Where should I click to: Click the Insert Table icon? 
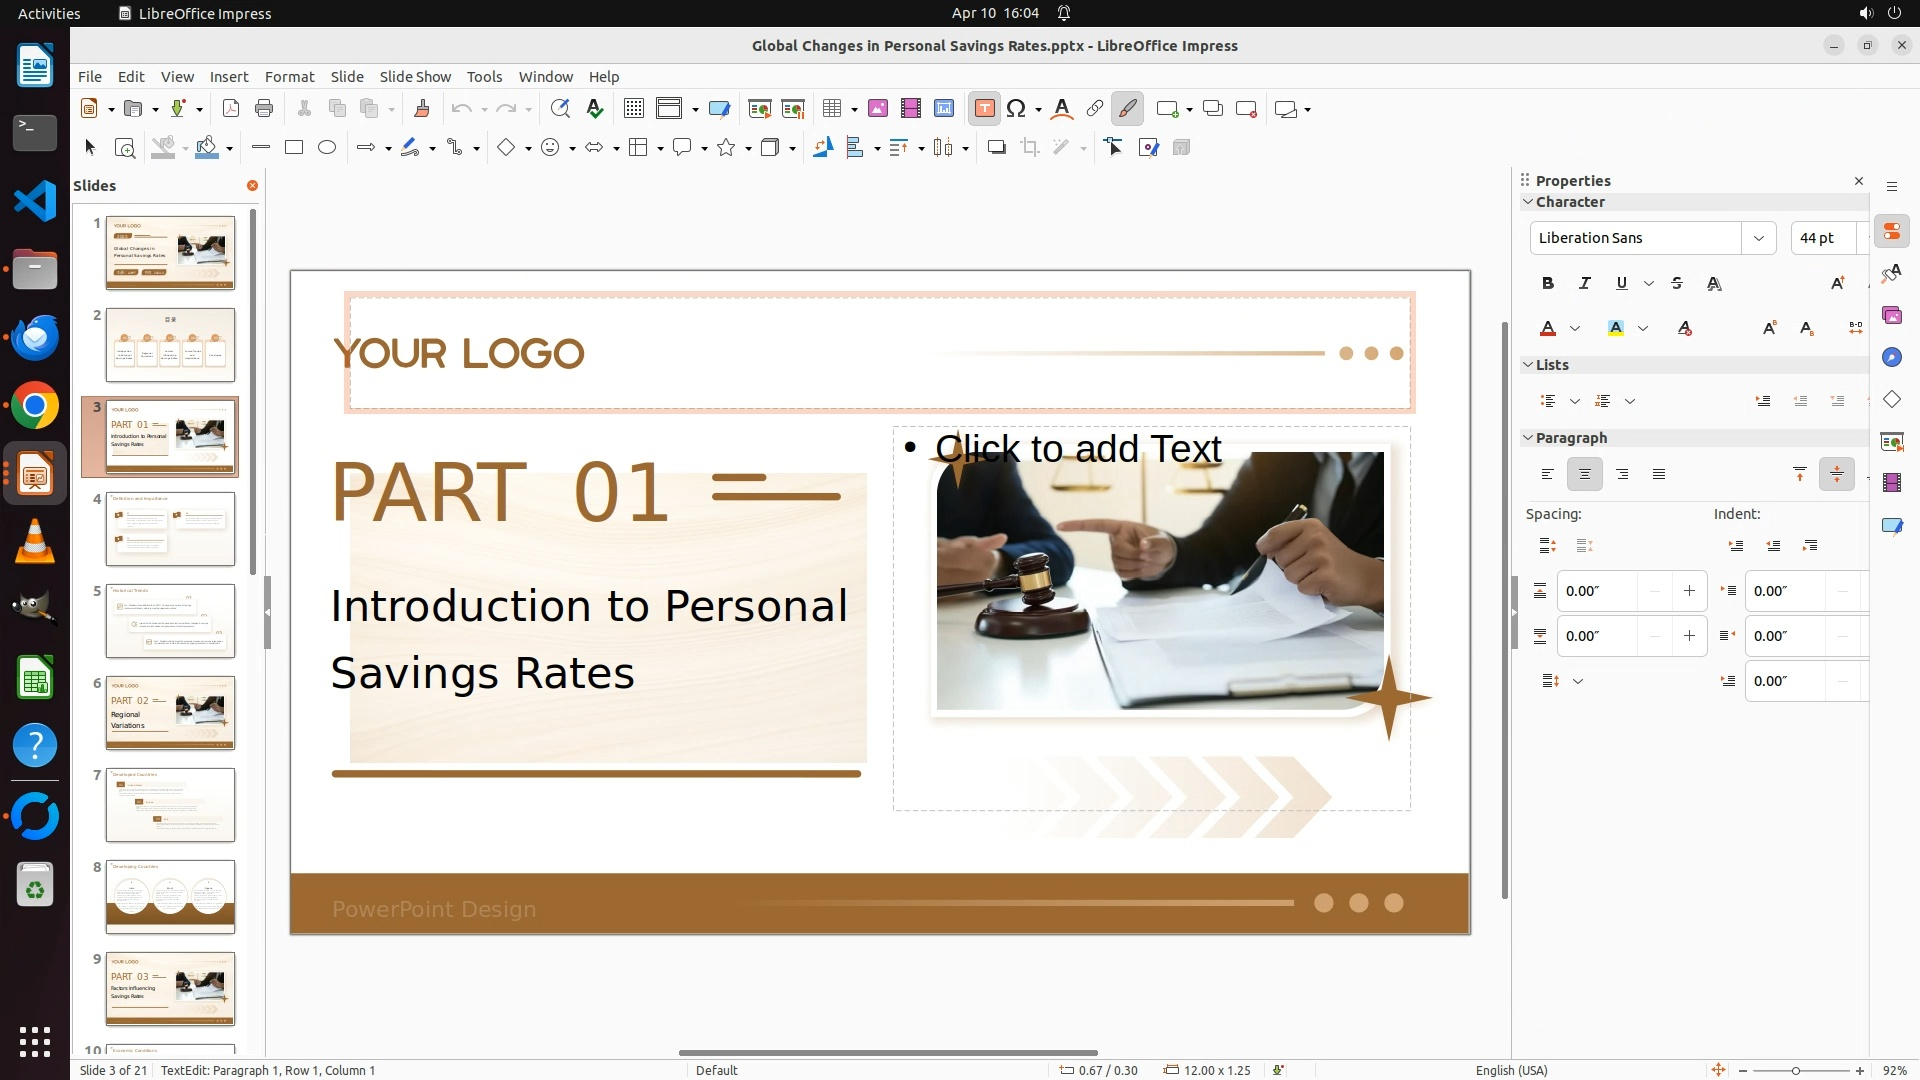[831, 109]
